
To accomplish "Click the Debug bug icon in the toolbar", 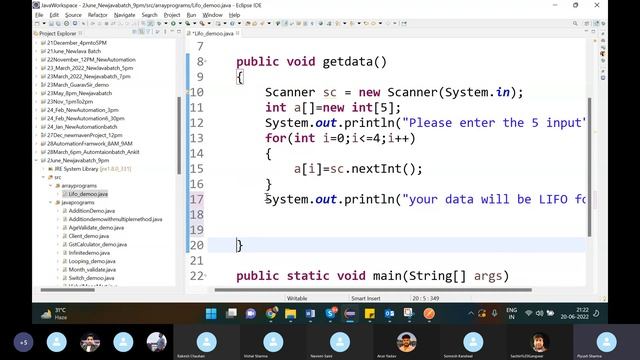I will click(x=160, y=24).
